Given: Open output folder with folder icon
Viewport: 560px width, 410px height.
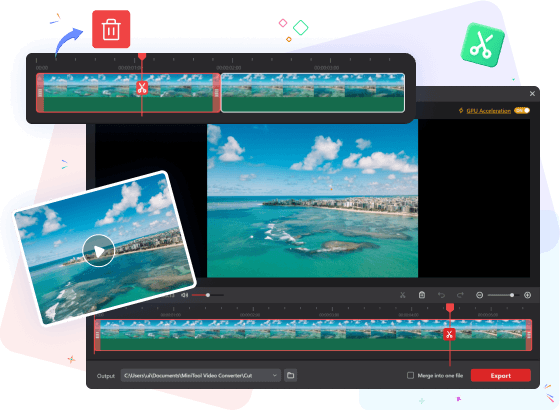Looking at the screenshot, I should click(290, 375).
